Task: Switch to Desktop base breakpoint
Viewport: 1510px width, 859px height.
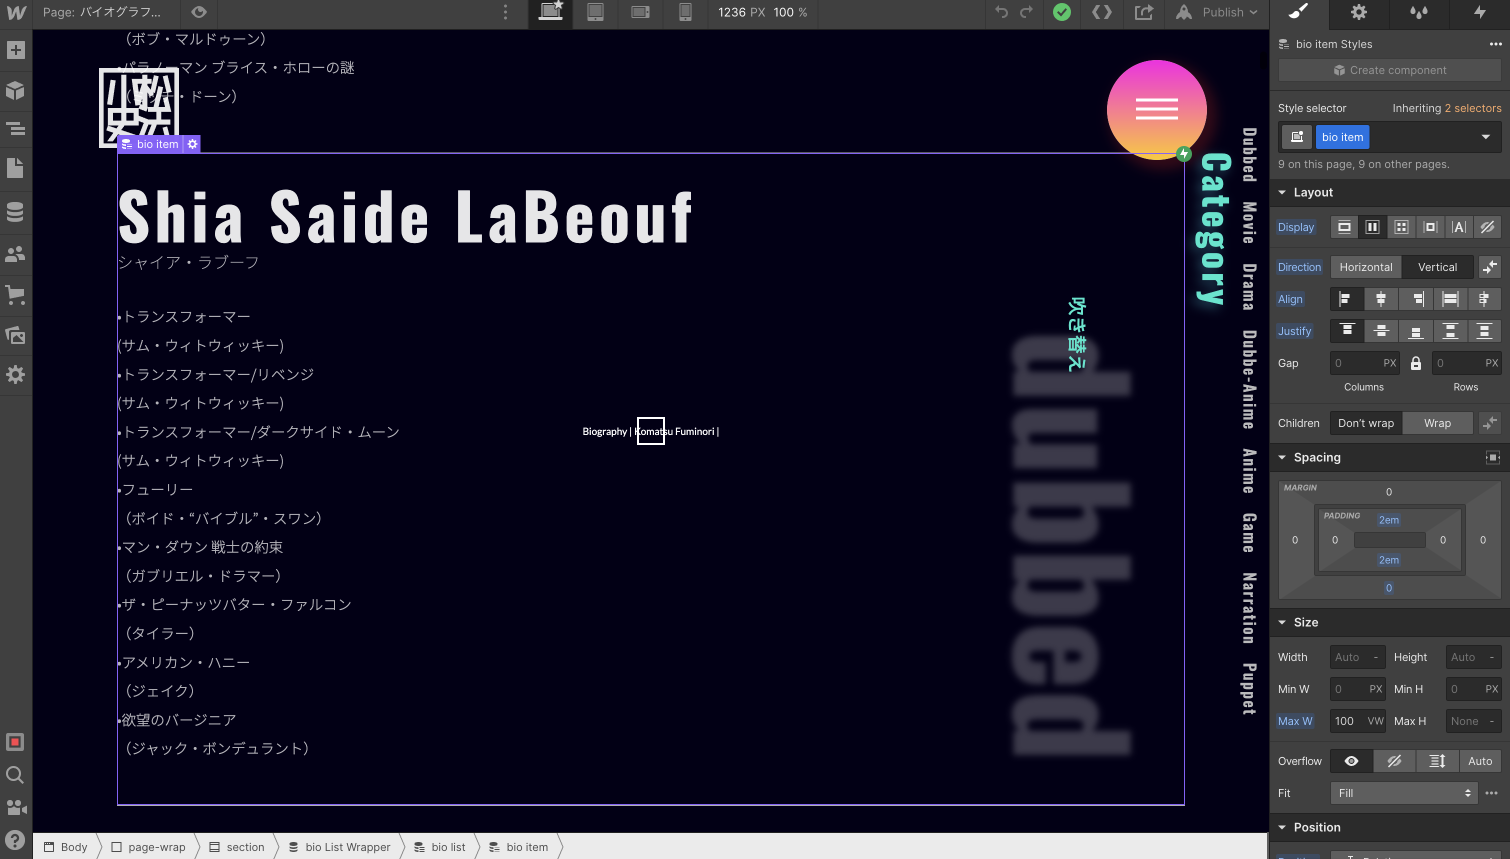Action: (x=551, y=12)
